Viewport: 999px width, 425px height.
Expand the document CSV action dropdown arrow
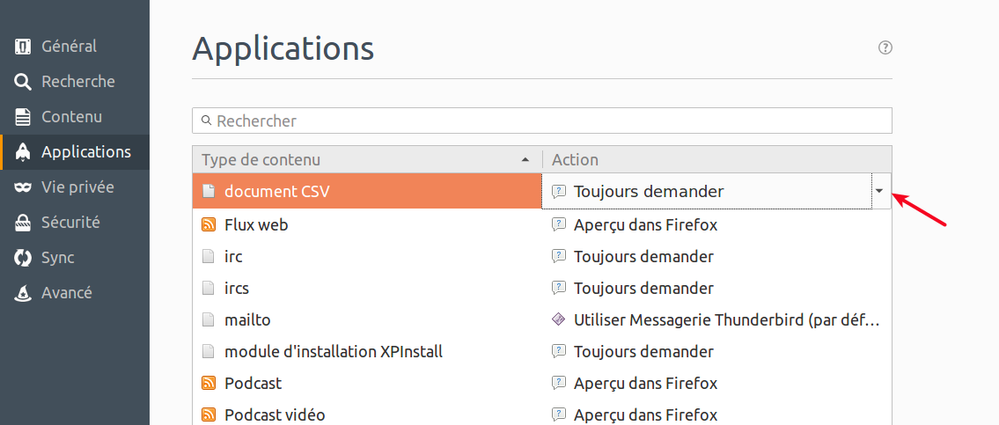pyautogui.click(x=879, y=191)
